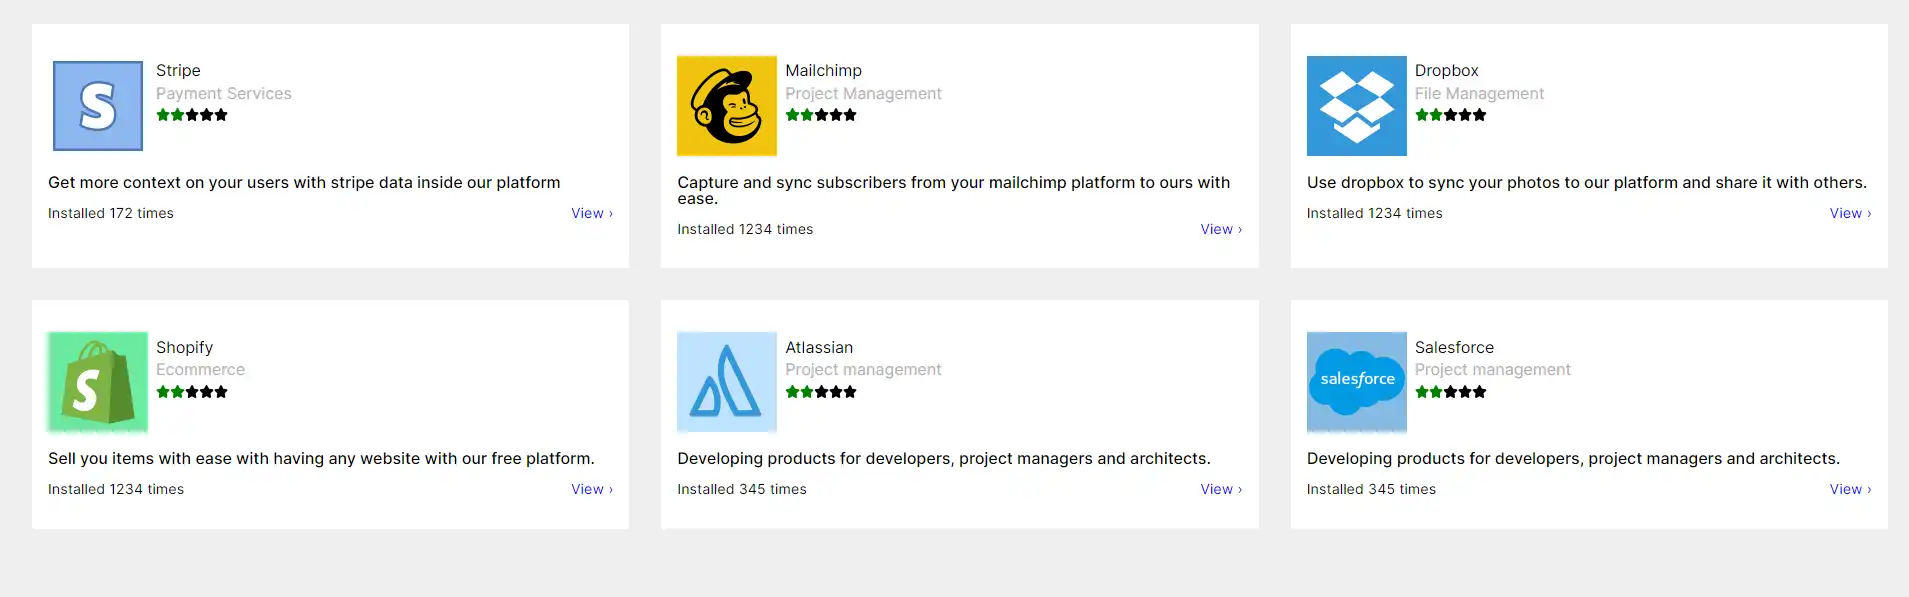Image resolution: width=1909 pixels, height=597 pixels.
Task: Follow the View link on Atlassian card
Action: (1220, 489)
